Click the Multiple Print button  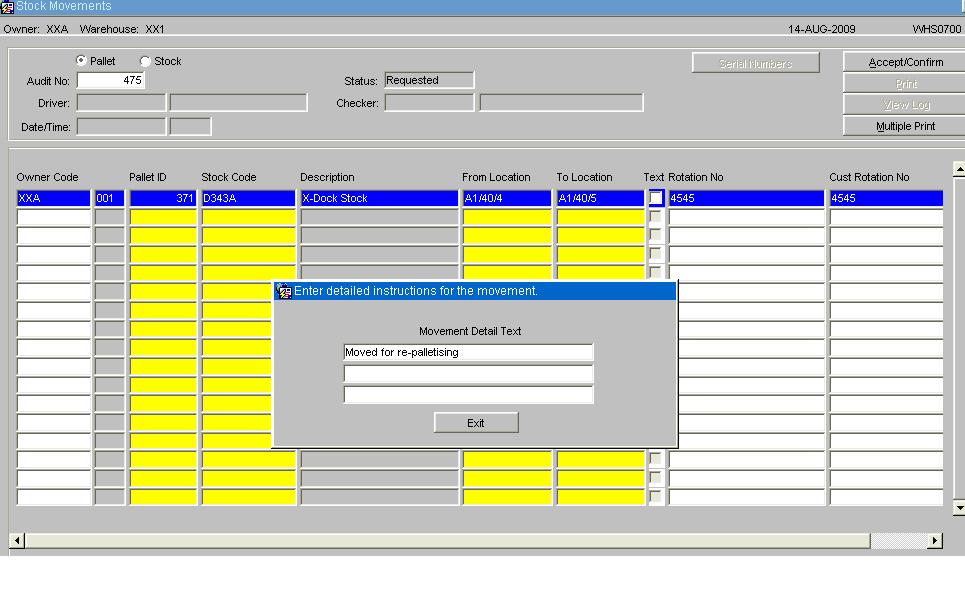point(905,126)
